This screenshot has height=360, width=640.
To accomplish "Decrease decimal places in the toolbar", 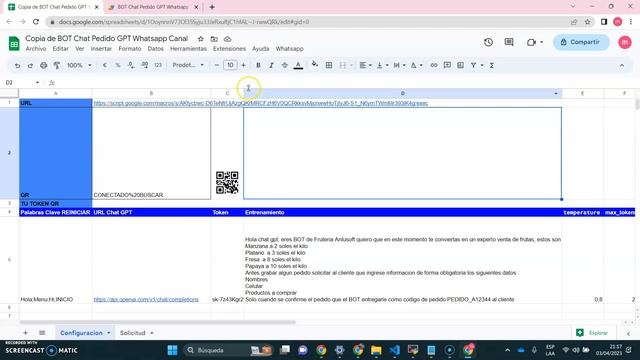I will coord(131,65).
